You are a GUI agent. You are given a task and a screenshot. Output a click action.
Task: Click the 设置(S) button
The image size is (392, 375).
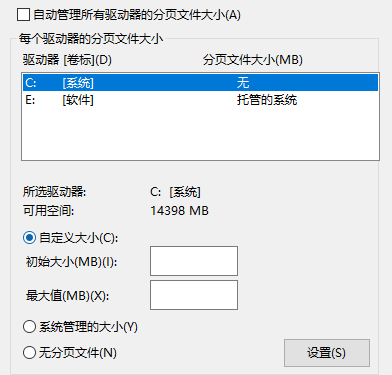coord(327,353)
